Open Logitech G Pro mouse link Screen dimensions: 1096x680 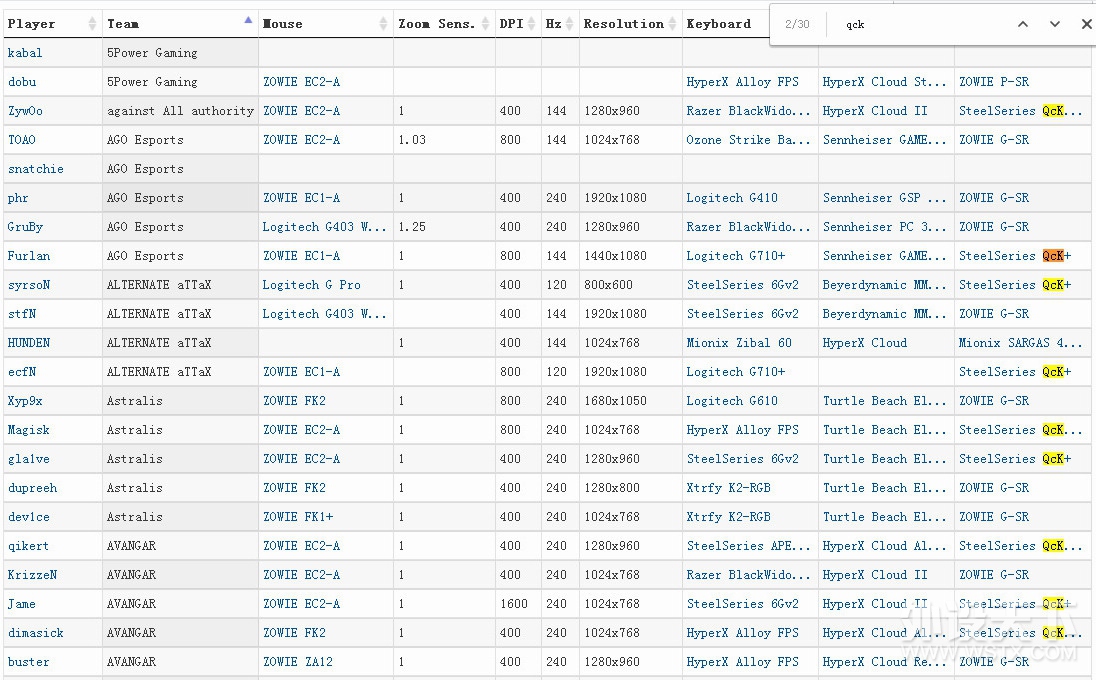coord(312,285)
